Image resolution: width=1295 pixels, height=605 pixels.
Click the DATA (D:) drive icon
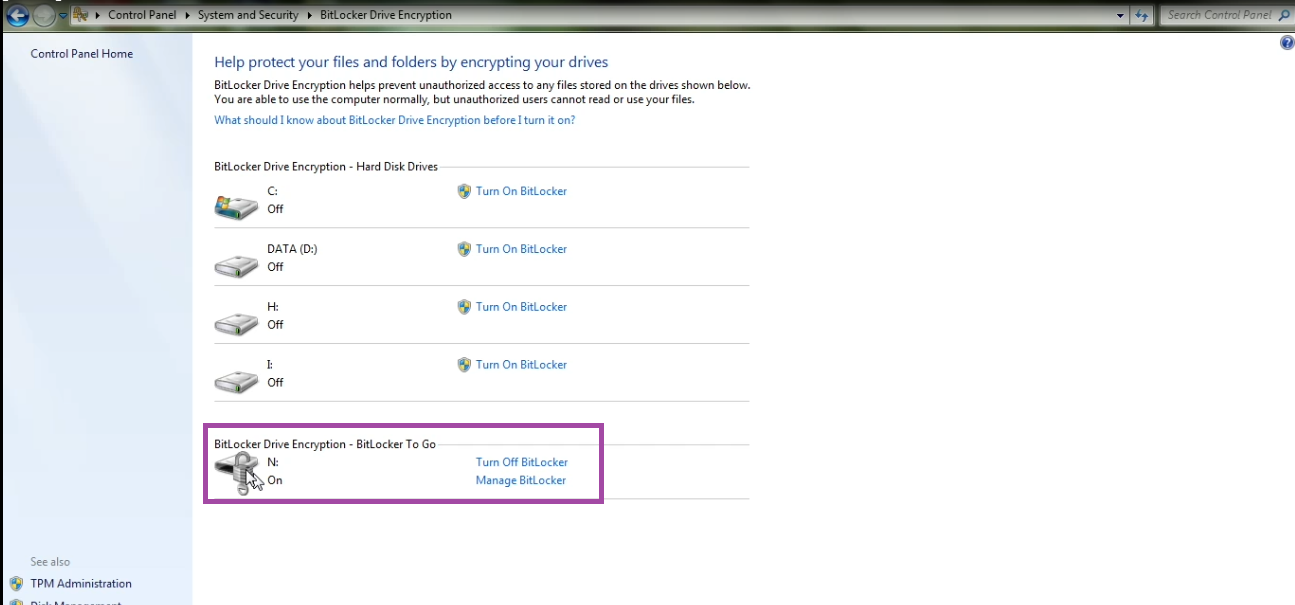(x=236, y=265)
